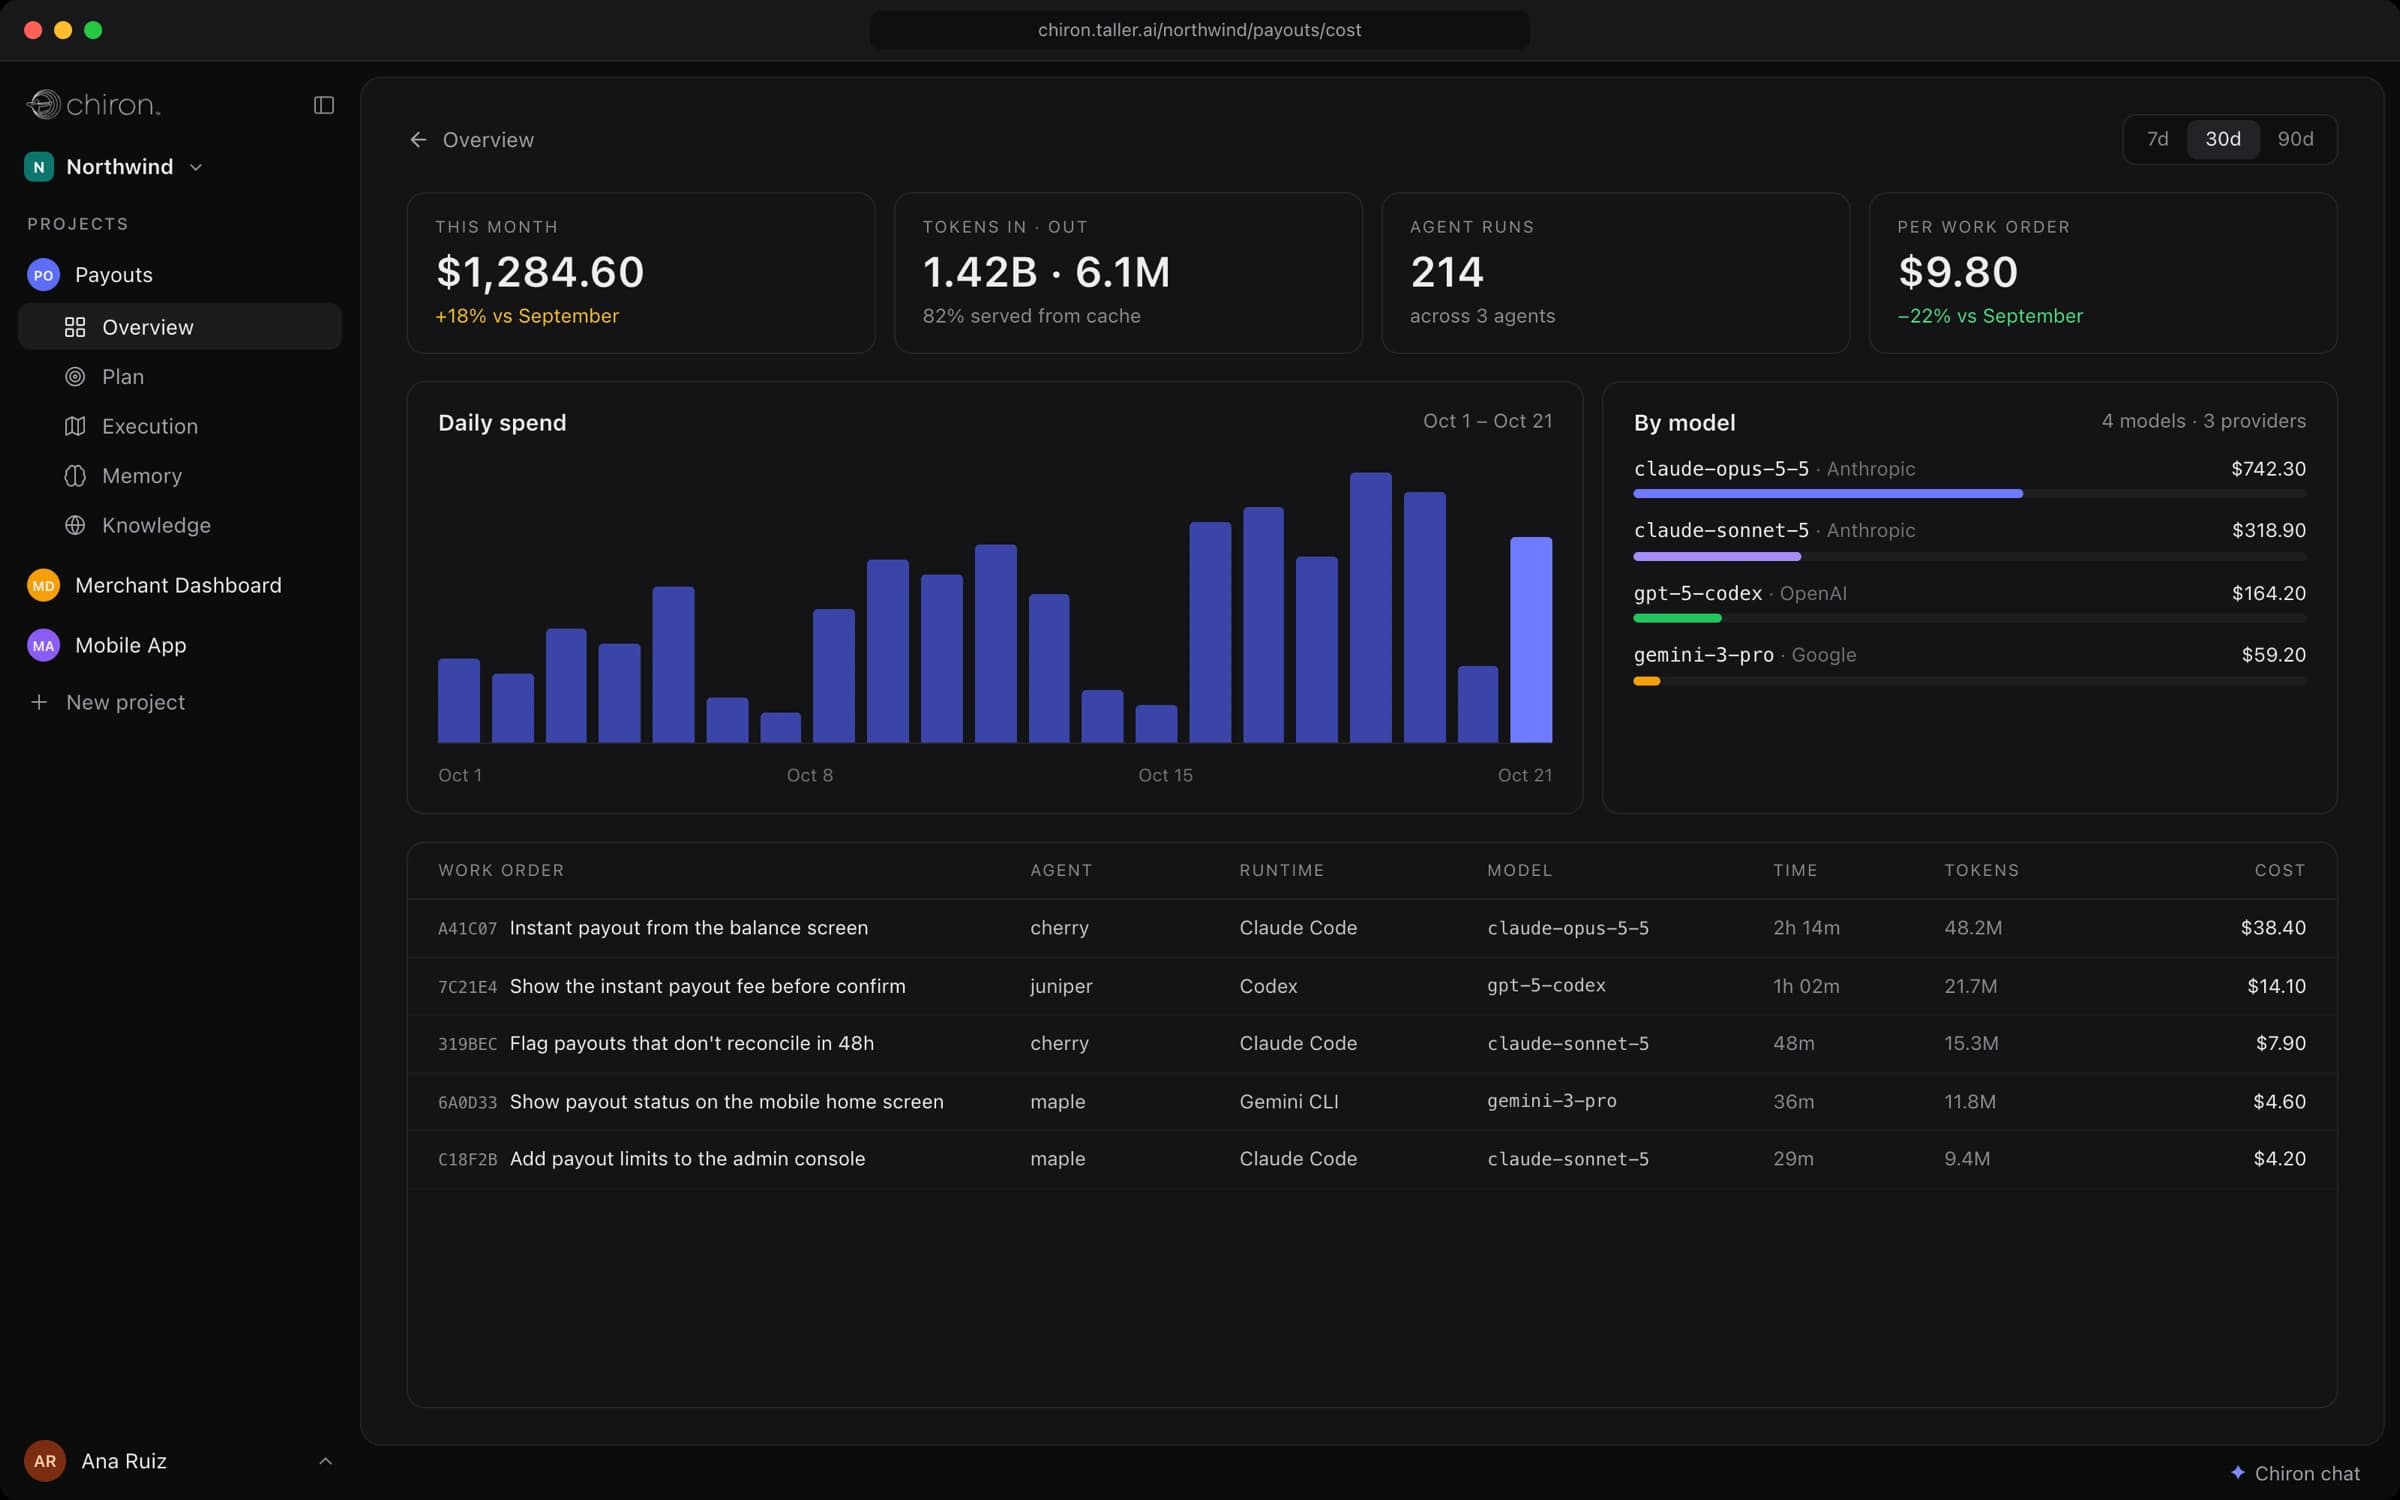2400x1500 pixels.
Task: Click the back arrow beside Overview
Action: pos(418,140)
